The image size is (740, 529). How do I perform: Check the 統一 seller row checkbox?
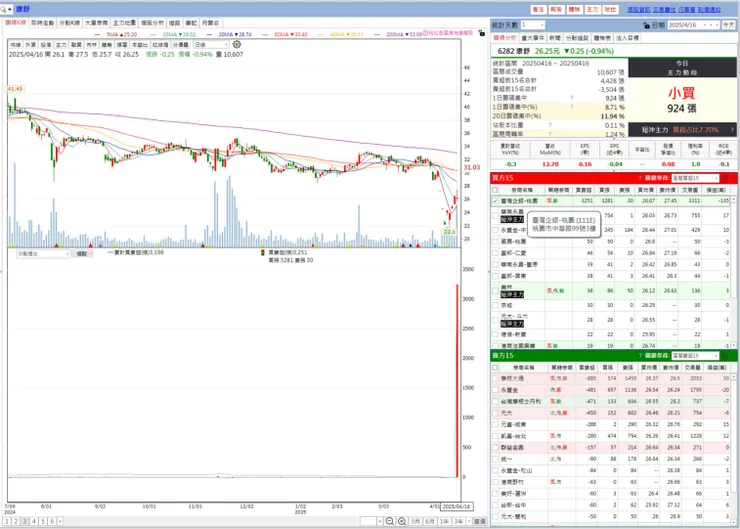pos(495,459)
